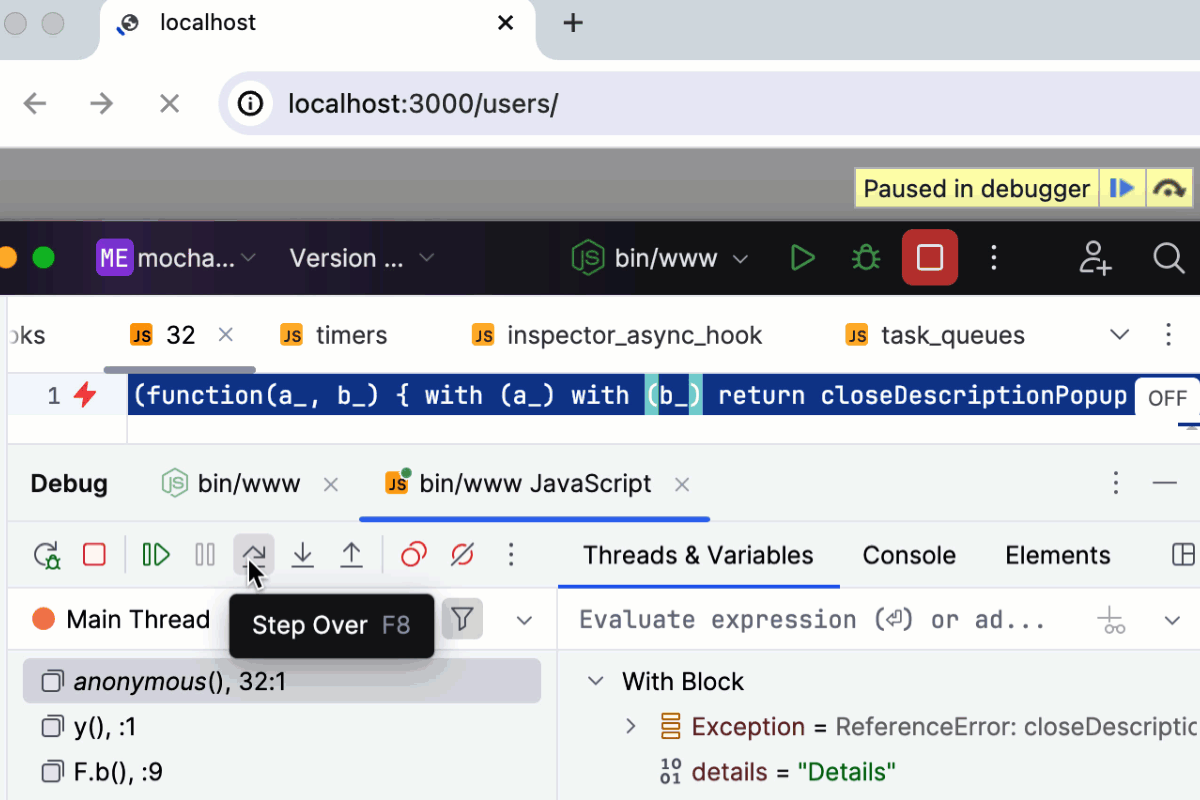Collapse the With Block section

[x=596, y=681]
